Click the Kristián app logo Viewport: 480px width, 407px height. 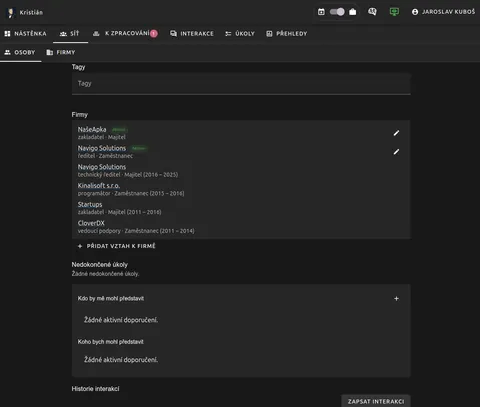[x=11, y=13]
